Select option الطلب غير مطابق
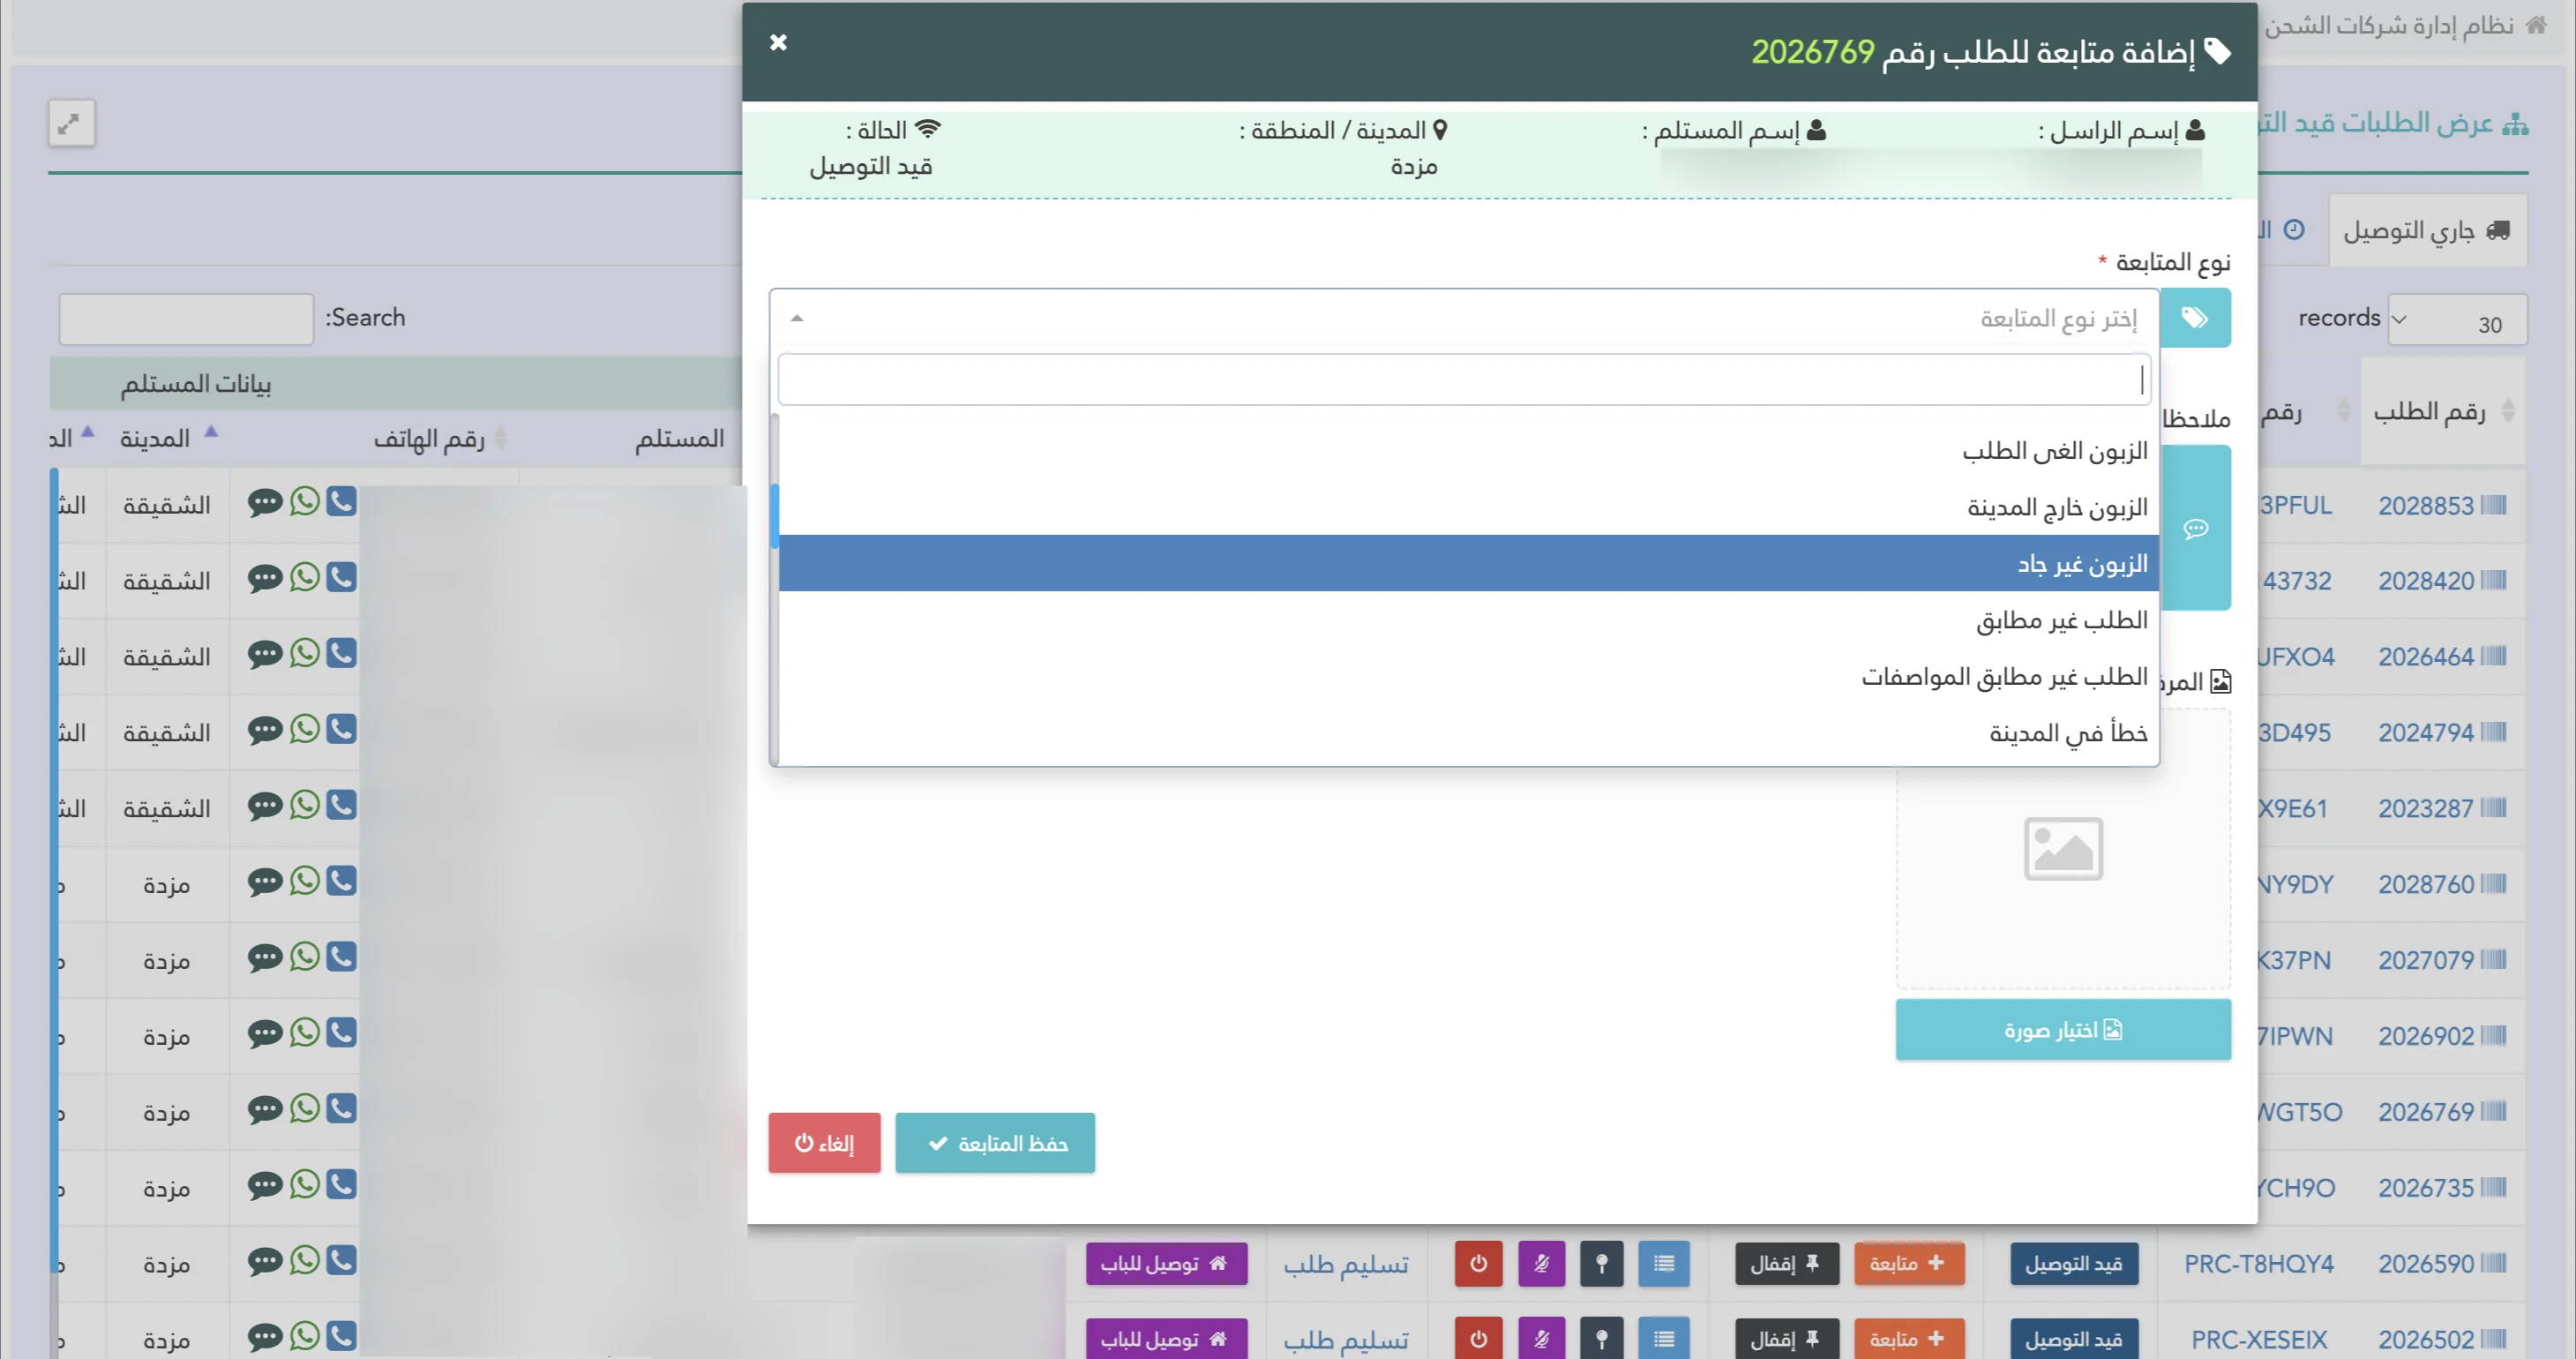The width and height of the screenshot is (2576, 1359). tap(1468, 620)
